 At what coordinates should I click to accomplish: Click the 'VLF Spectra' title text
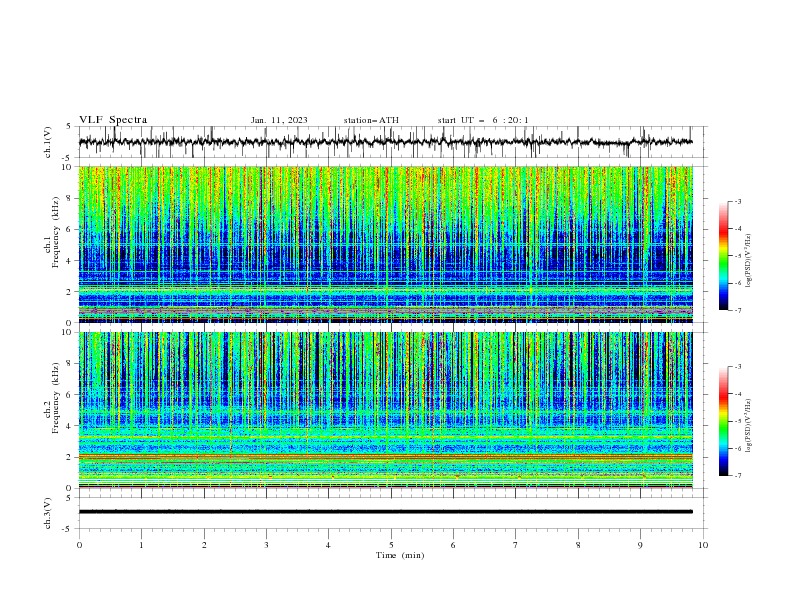113,120
